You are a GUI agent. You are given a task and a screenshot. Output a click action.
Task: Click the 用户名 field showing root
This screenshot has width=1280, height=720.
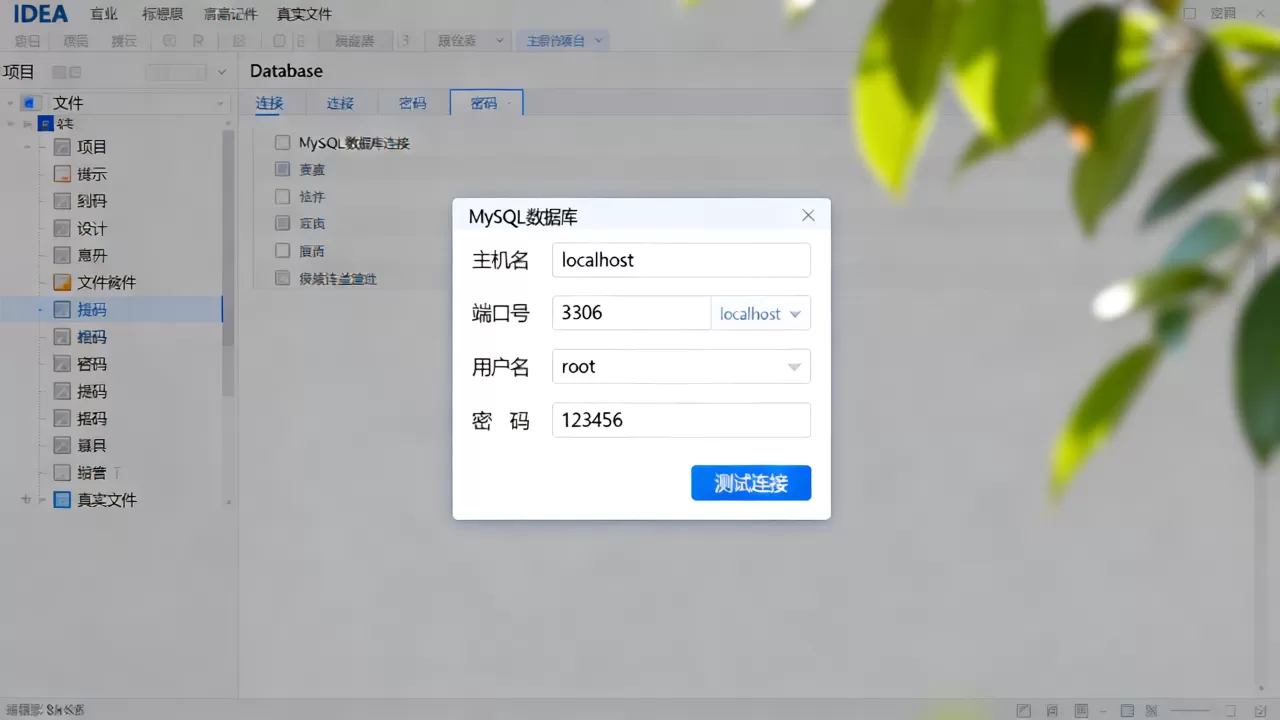[x=681, y=367]
